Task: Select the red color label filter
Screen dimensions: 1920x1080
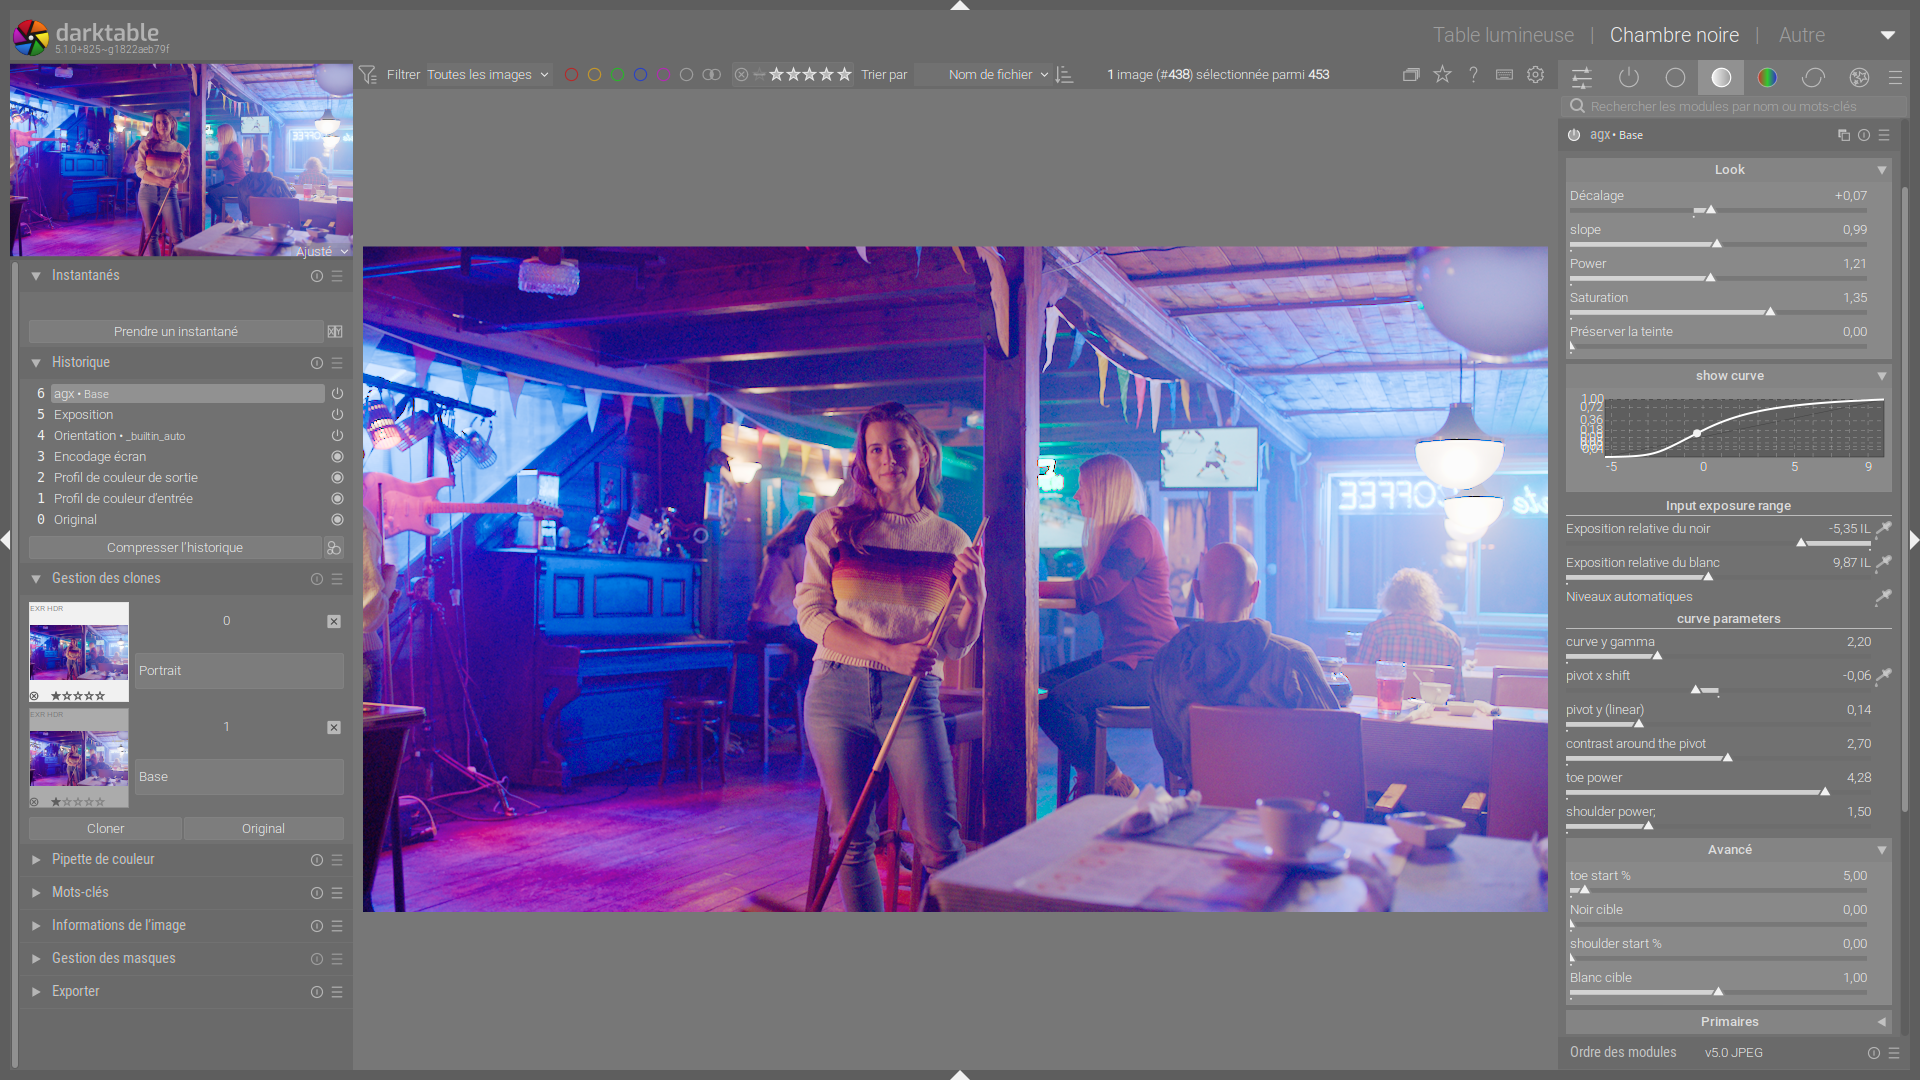Action: pyautogui.click(x=571, y=75)
